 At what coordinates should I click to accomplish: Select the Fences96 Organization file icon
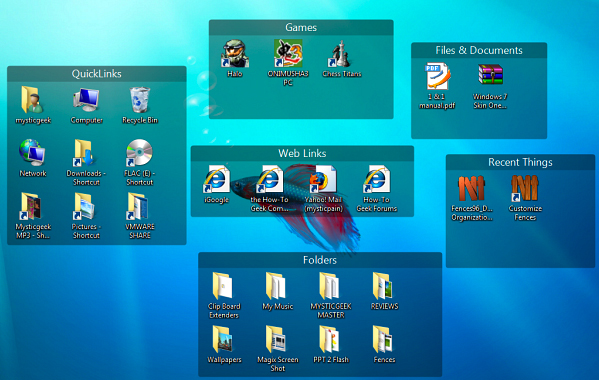point(471,188)
